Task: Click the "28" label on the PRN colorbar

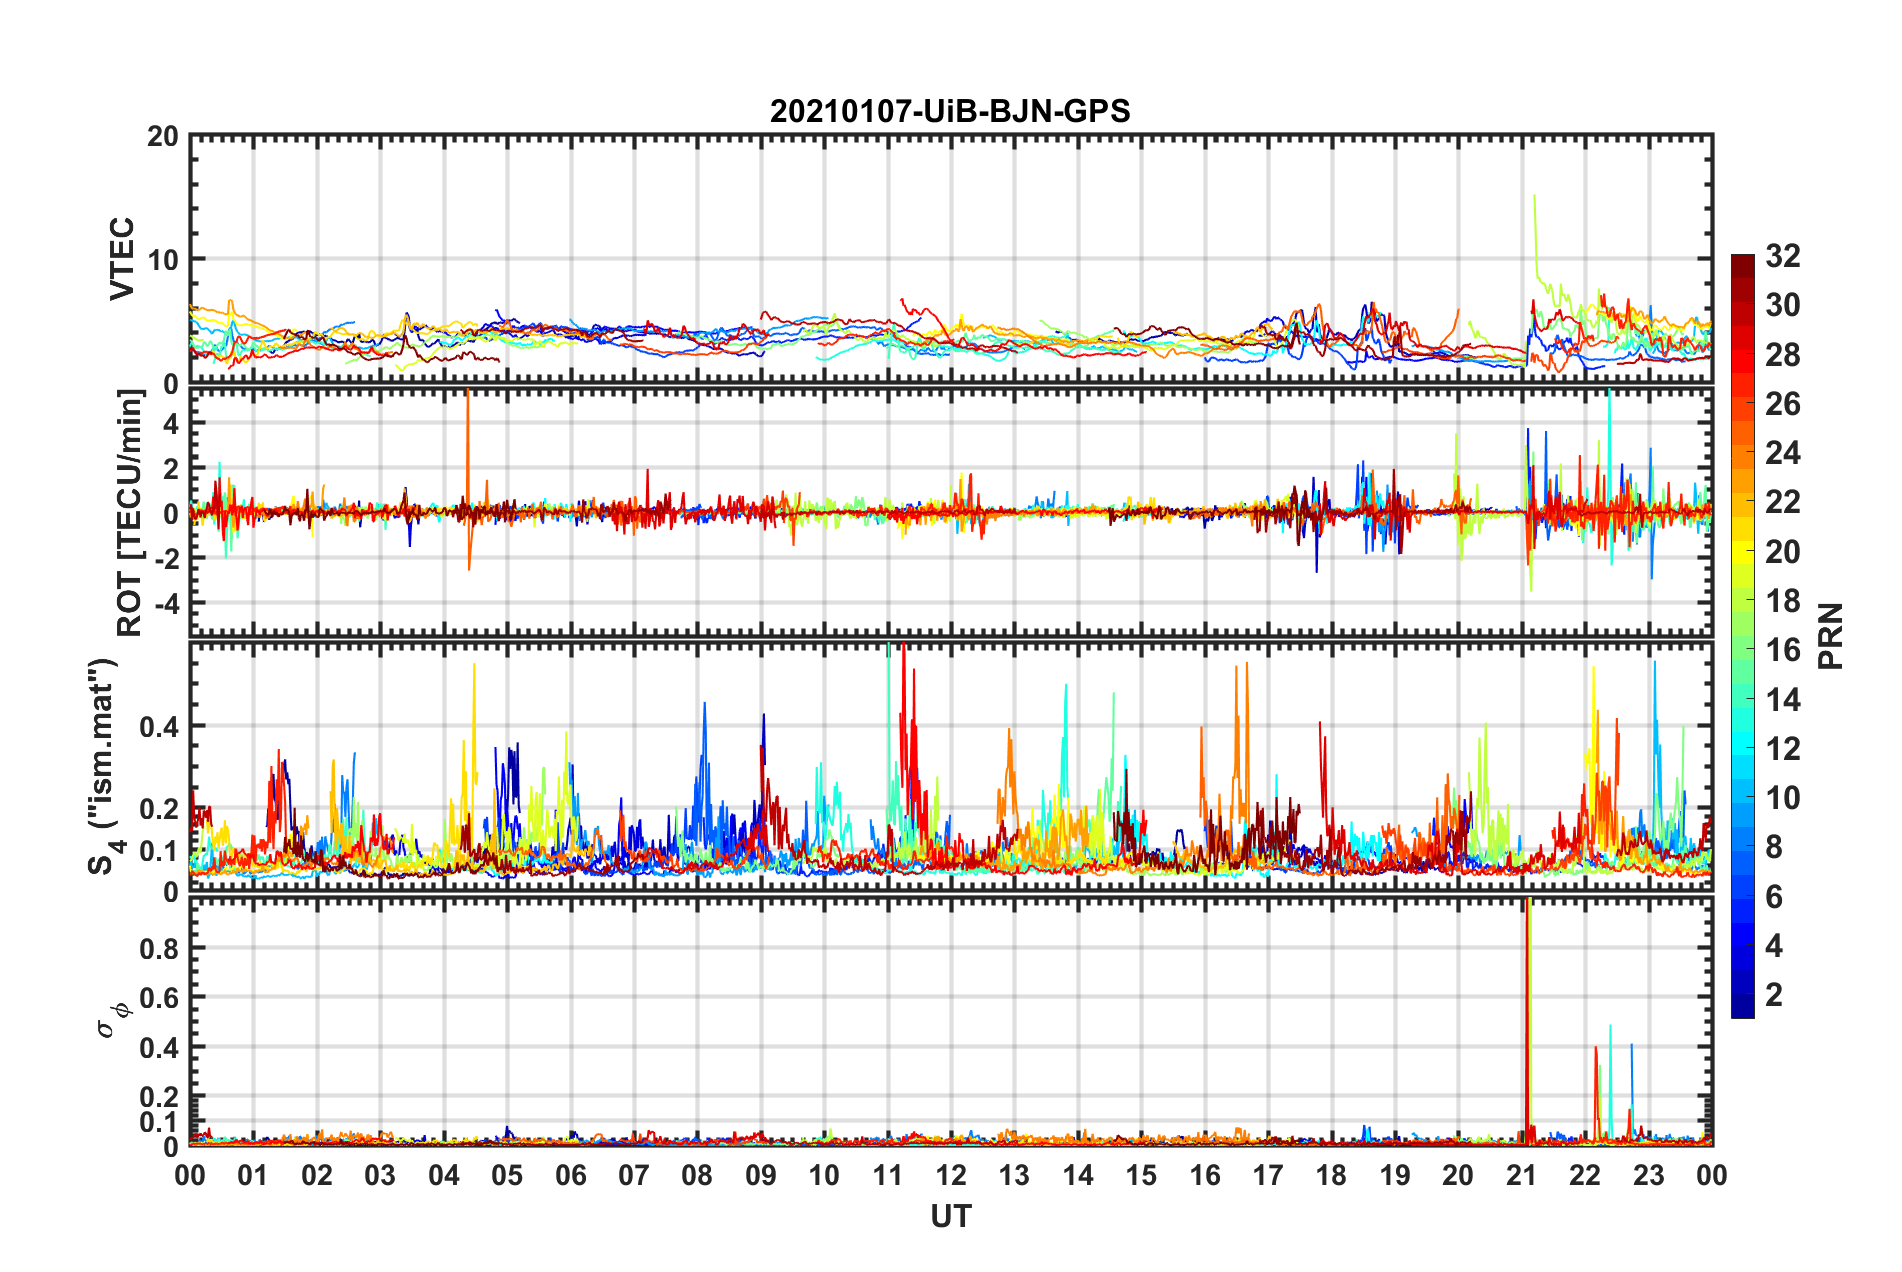Action: pyautogui.click(x=1782, y=355)
